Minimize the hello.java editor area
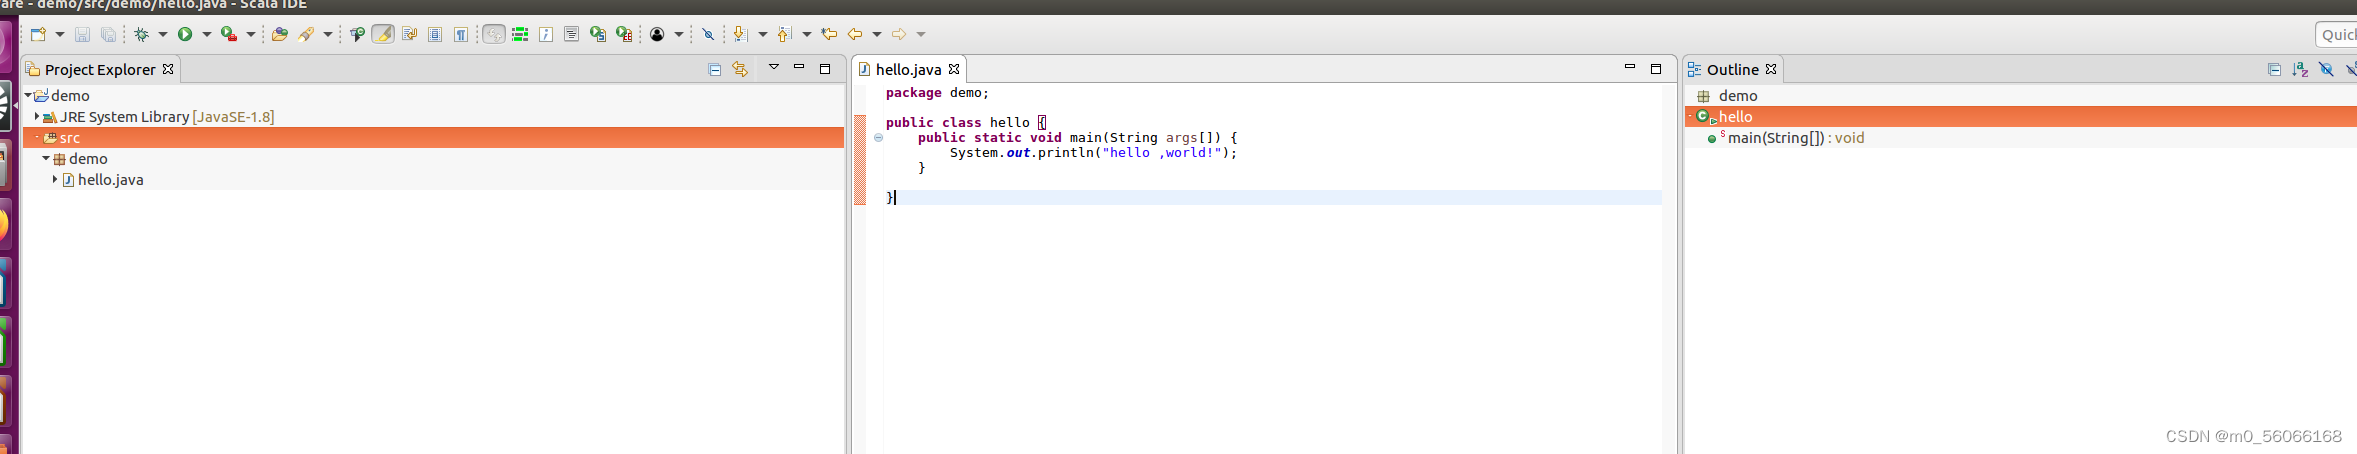The height and width of the screenshot is (454, 2357). 1630,67
